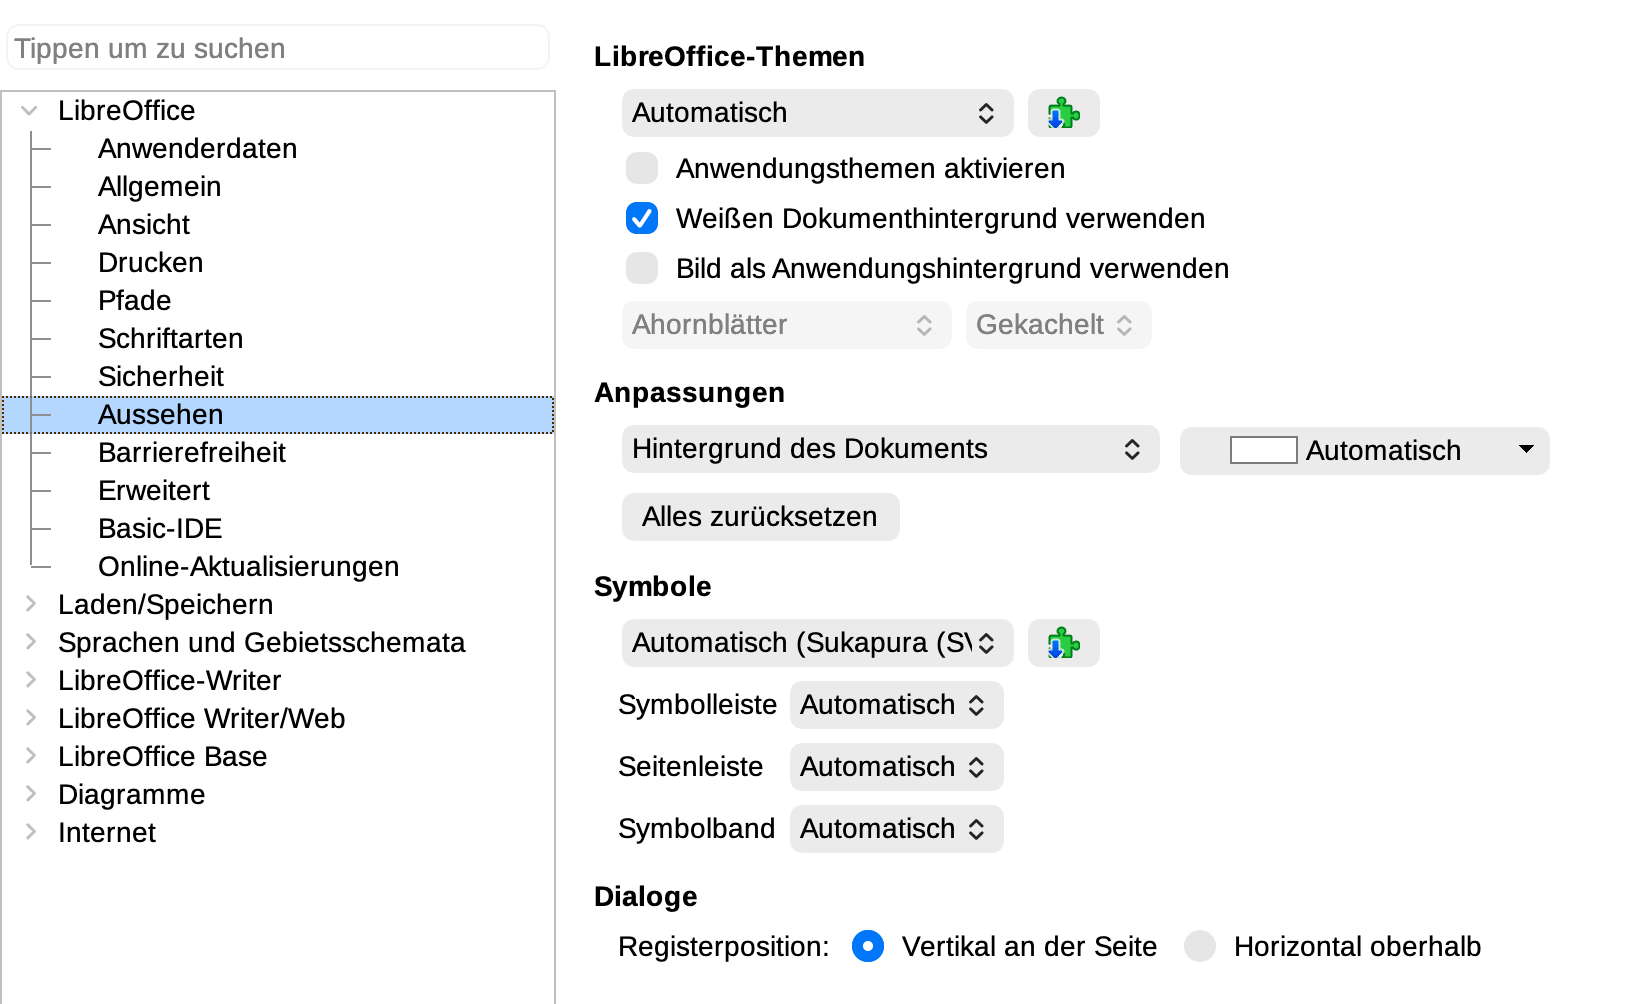Image resolution: width=1630 pixels, height=1004 pixels.
Task: Expand the Laden/Speichern node
Action: (x=30, y=604)
